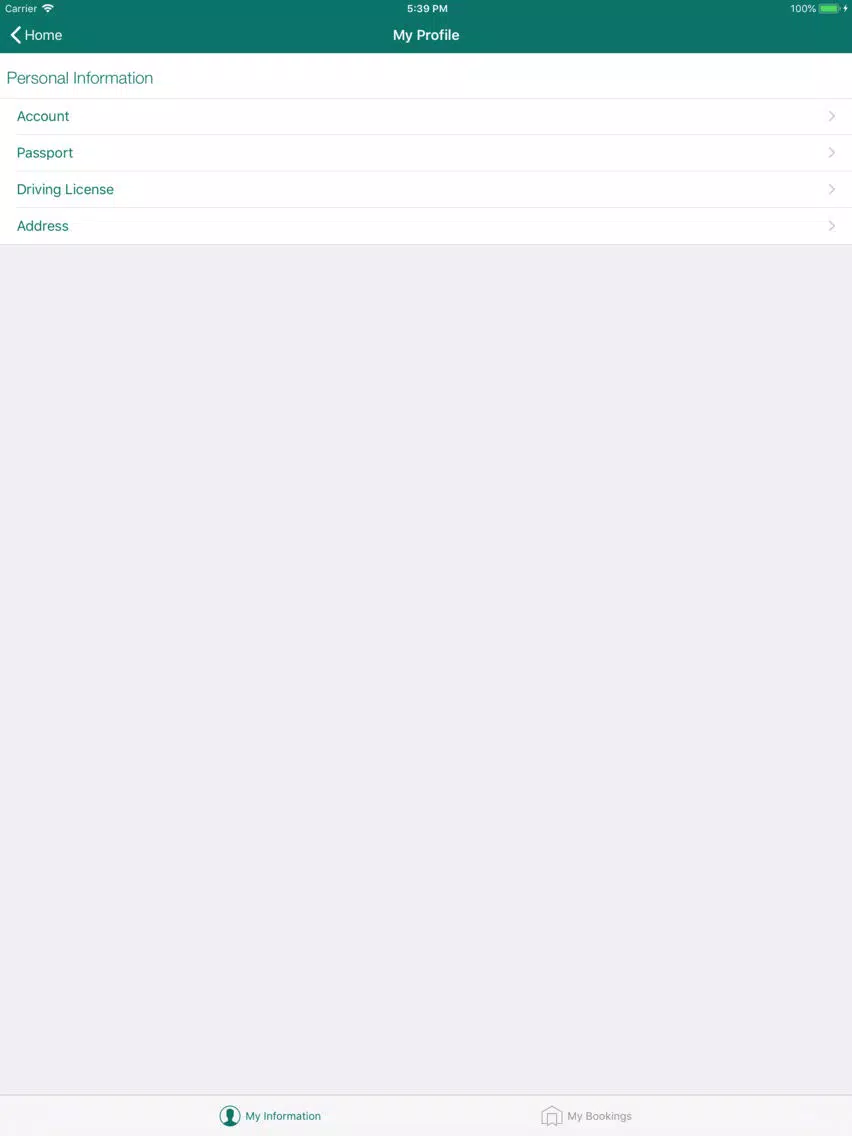The width and height of the screenshot is (852, 1136).
Task: Tap the status bar clock time
Action: pyautogui.click(x=427, y=9)
